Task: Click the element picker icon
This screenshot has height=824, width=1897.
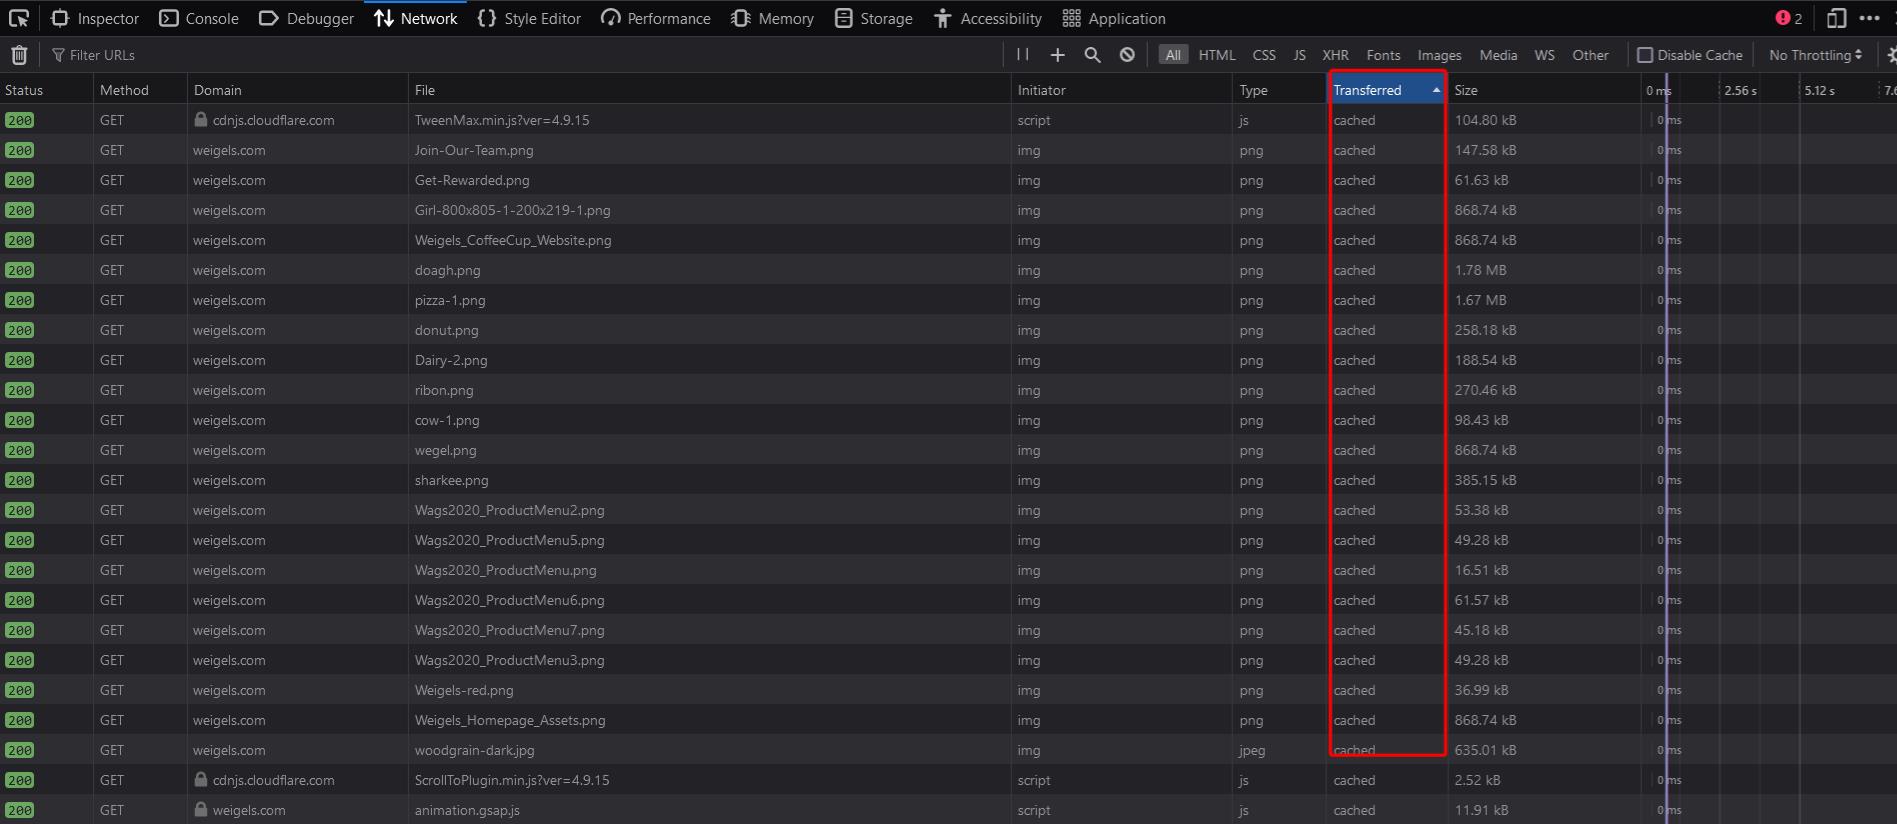Action: tap(19, 18)
